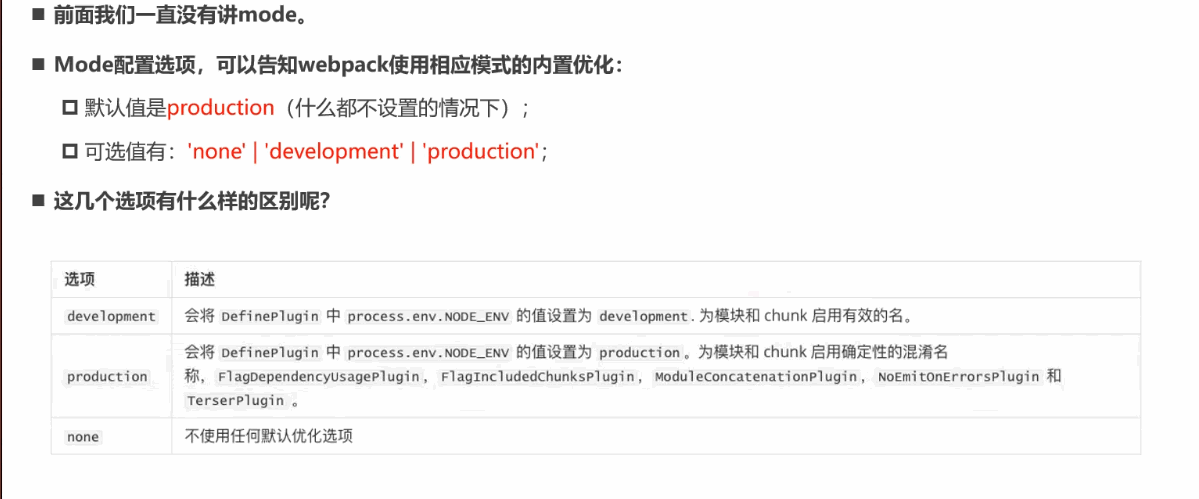Select the red 'none' option value
The image size is (1199, 499).
[216, 152]
